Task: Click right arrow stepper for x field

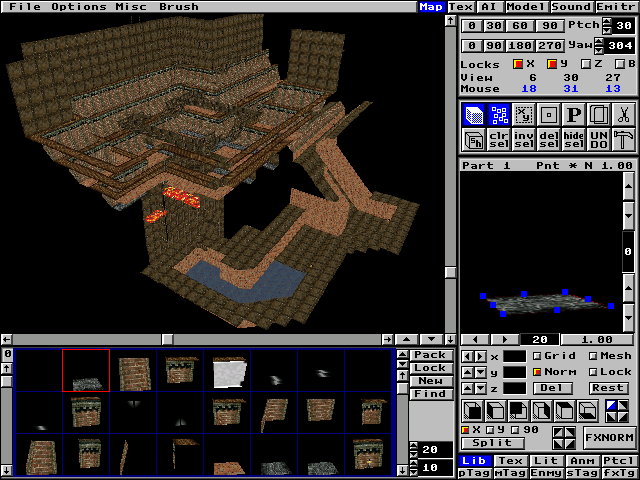Action: coord(481,357)
